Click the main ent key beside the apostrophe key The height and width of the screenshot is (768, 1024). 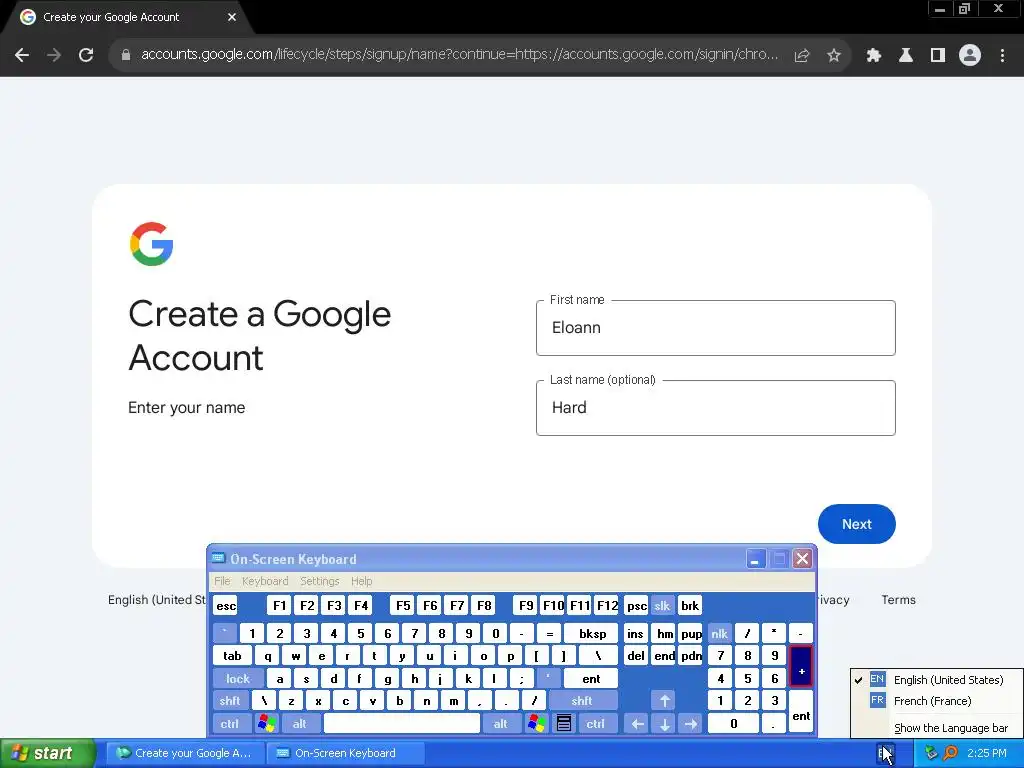[591, 679]
